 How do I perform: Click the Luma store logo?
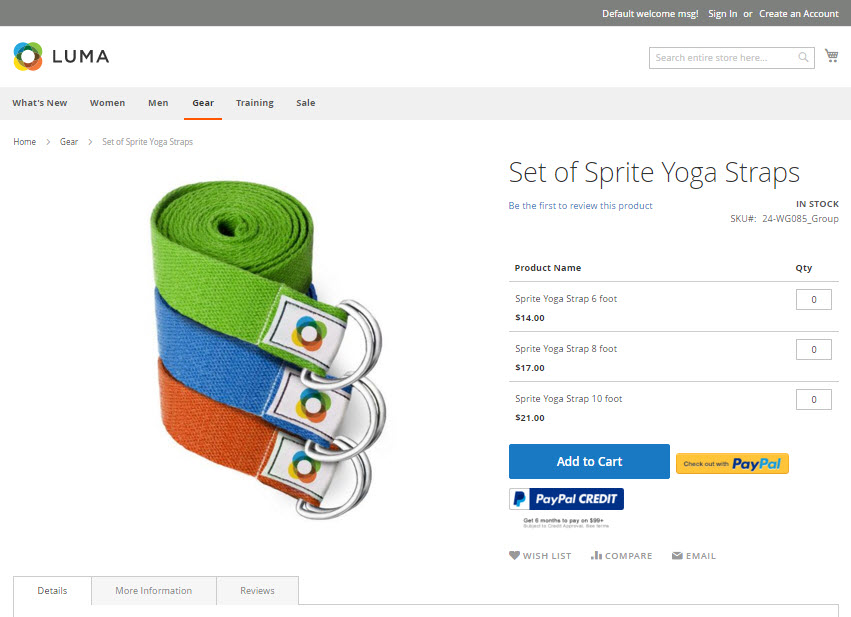60,57
